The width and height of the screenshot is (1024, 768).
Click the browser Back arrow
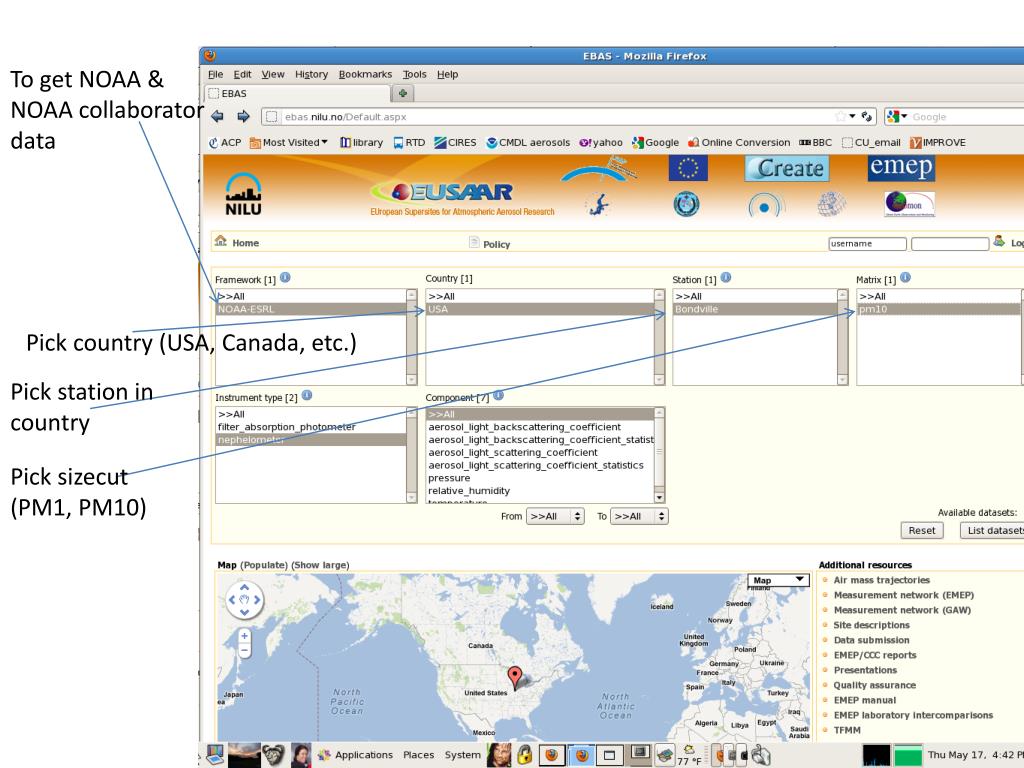(x=217, y=116)
